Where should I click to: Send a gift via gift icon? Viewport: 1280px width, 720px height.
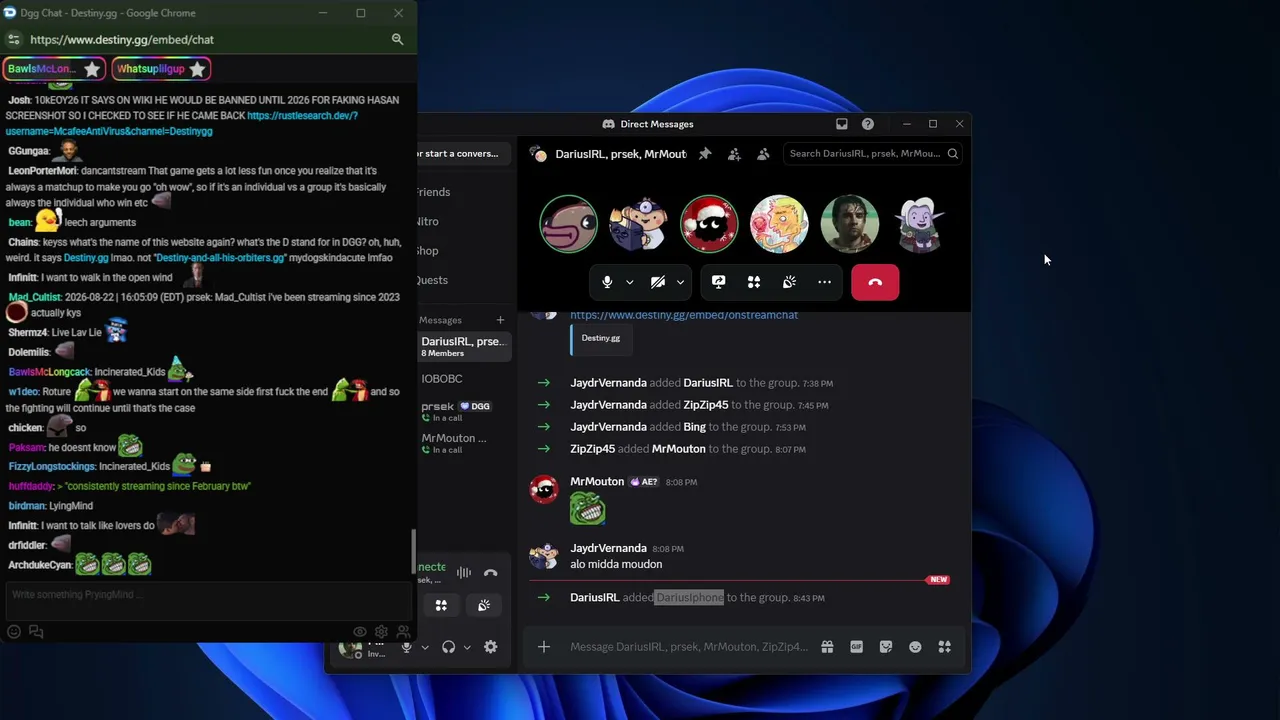827,647
